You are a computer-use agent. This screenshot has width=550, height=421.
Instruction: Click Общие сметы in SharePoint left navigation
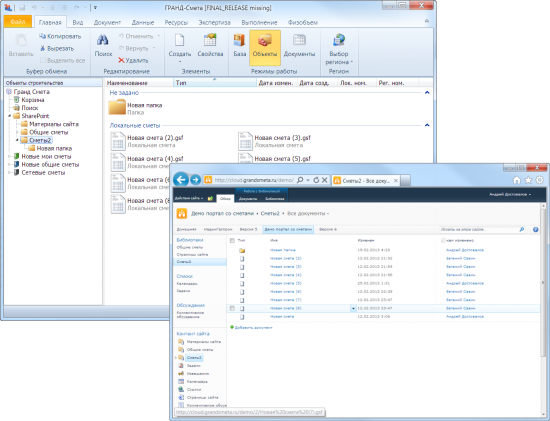coord(190,247)
